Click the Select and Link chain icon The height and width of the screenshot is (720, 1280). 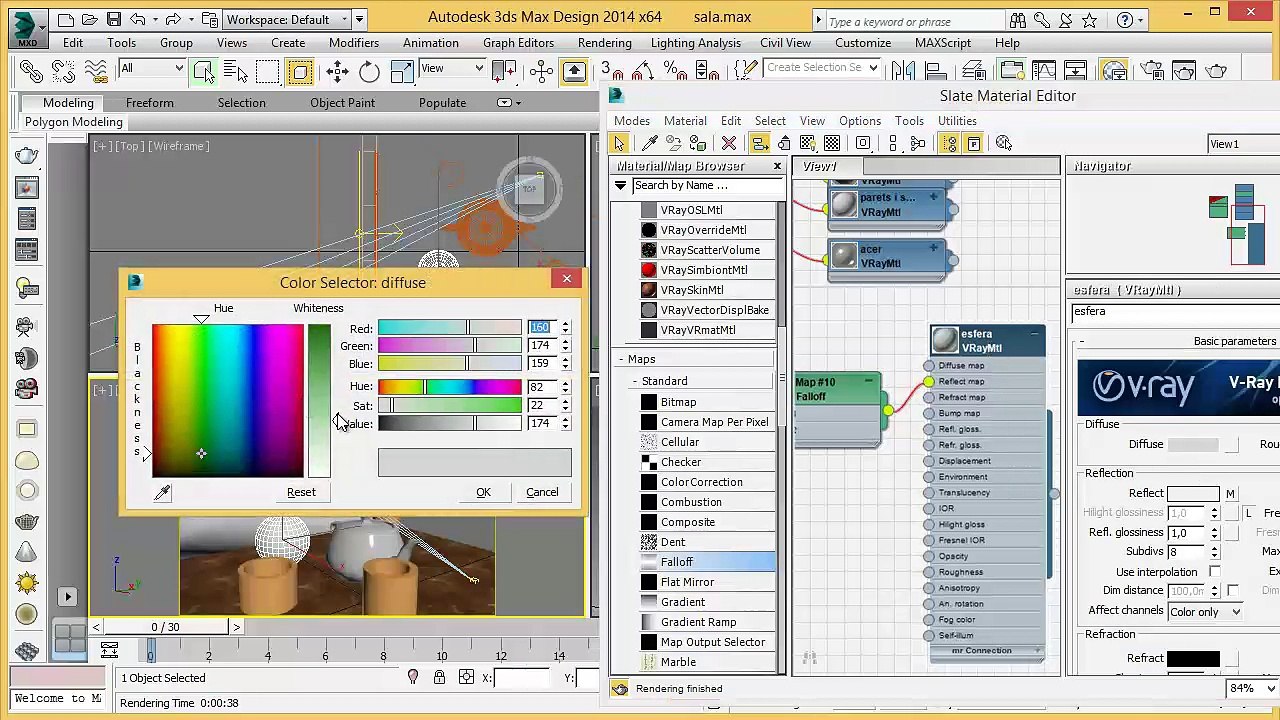pyautogui.click(x=31, y=71)
